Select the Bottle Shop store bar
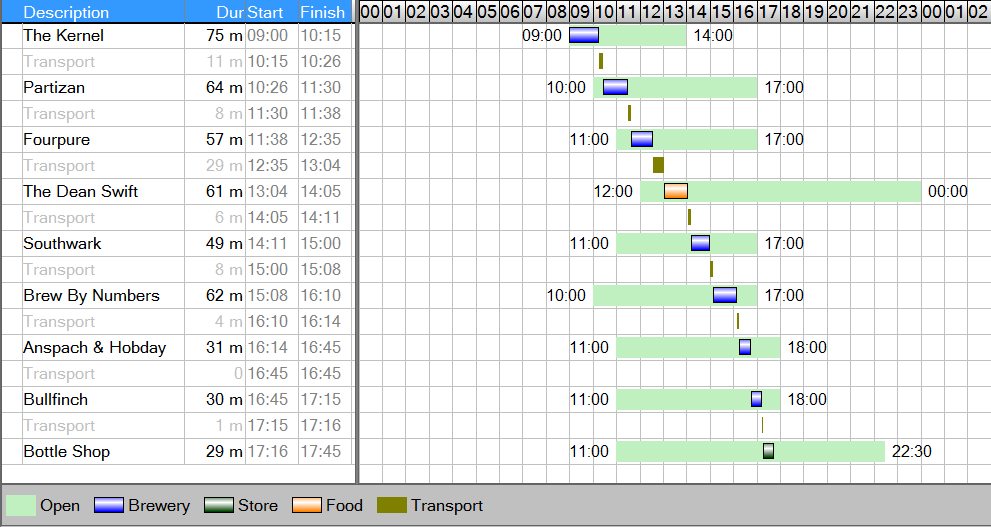The width and height of the screenshot is (991, 527). (x=769, y=451)
